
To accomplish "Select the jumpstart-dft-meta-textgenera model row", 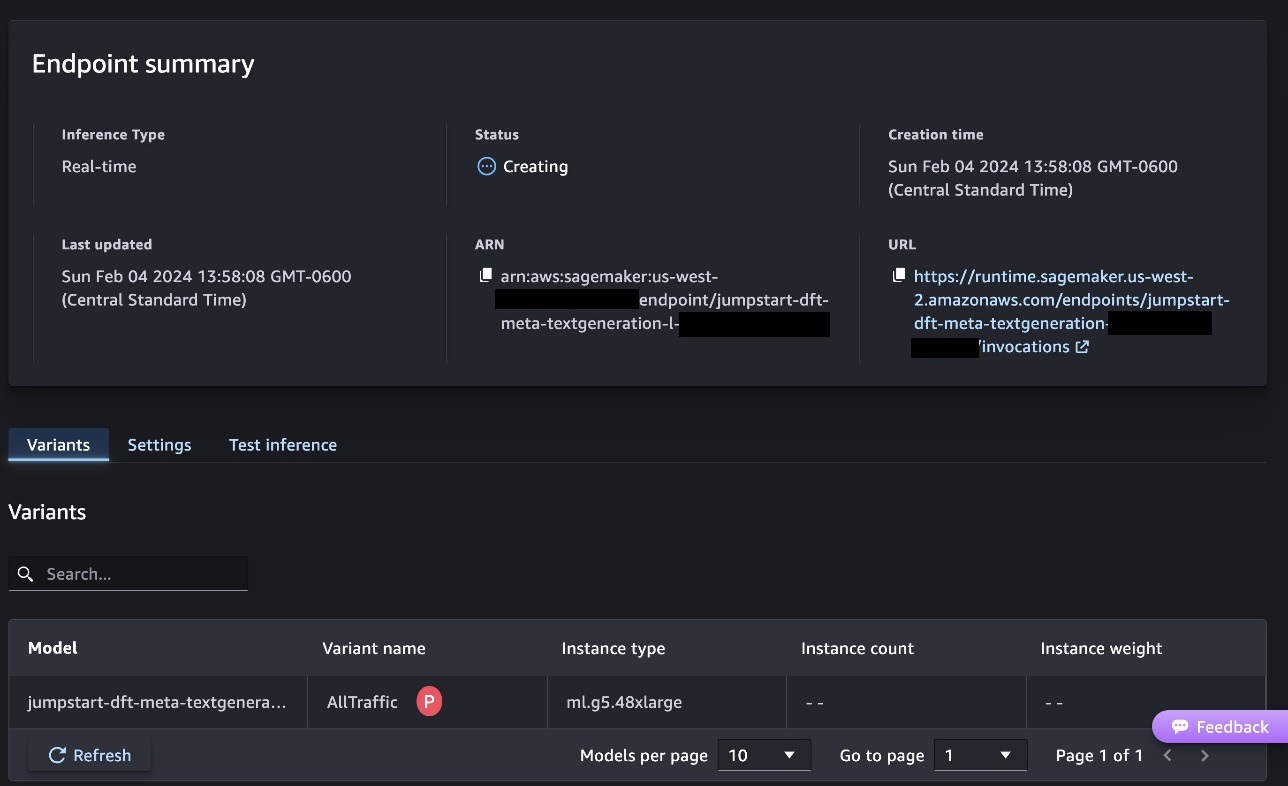I will pos(637,702).
